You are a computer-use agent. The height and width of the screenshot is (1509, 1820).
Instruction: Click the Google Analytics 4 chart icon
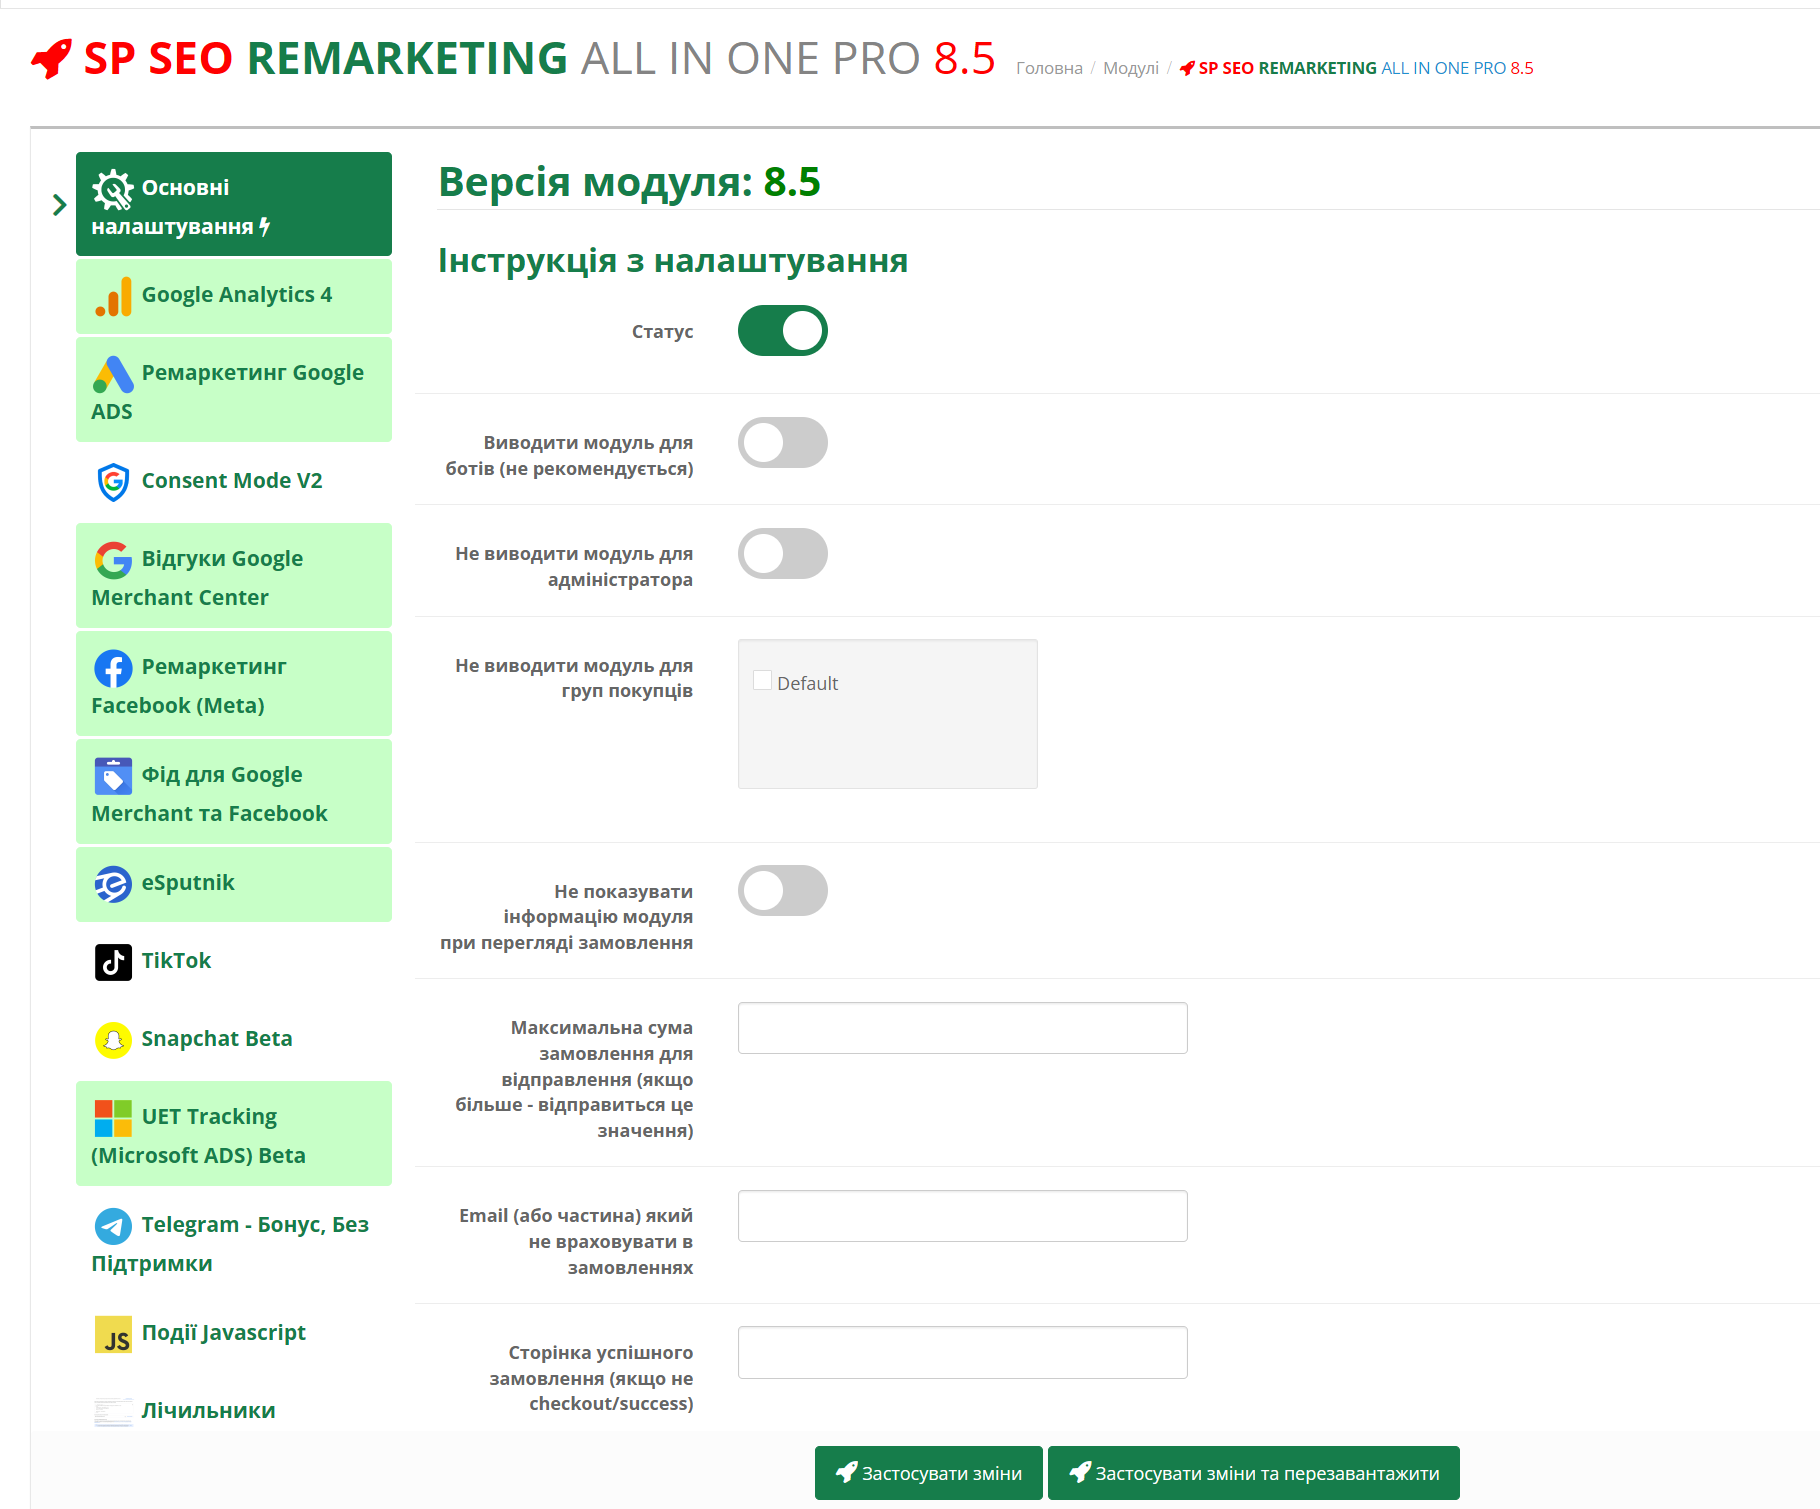click(113, 296)
